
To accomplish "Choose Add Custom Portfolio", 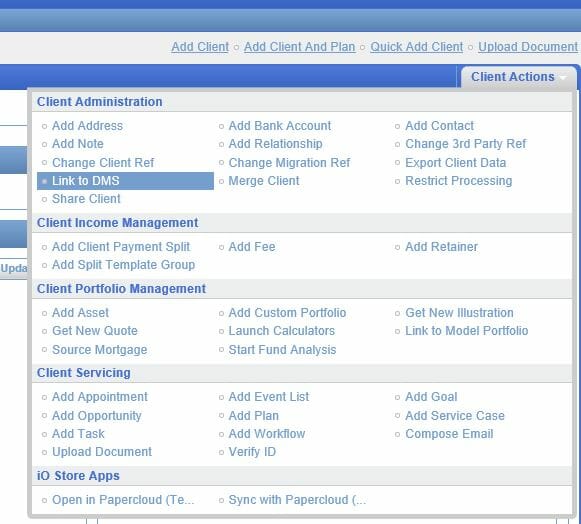I will [287, 313].
